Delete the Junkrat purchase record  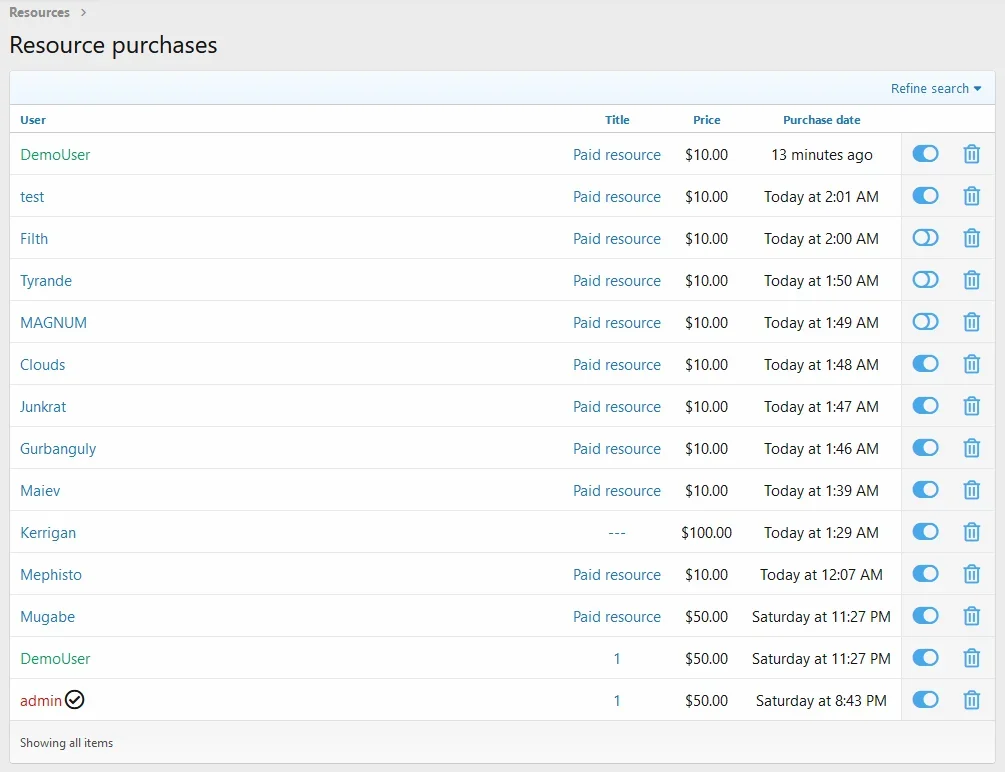(971, 406)
